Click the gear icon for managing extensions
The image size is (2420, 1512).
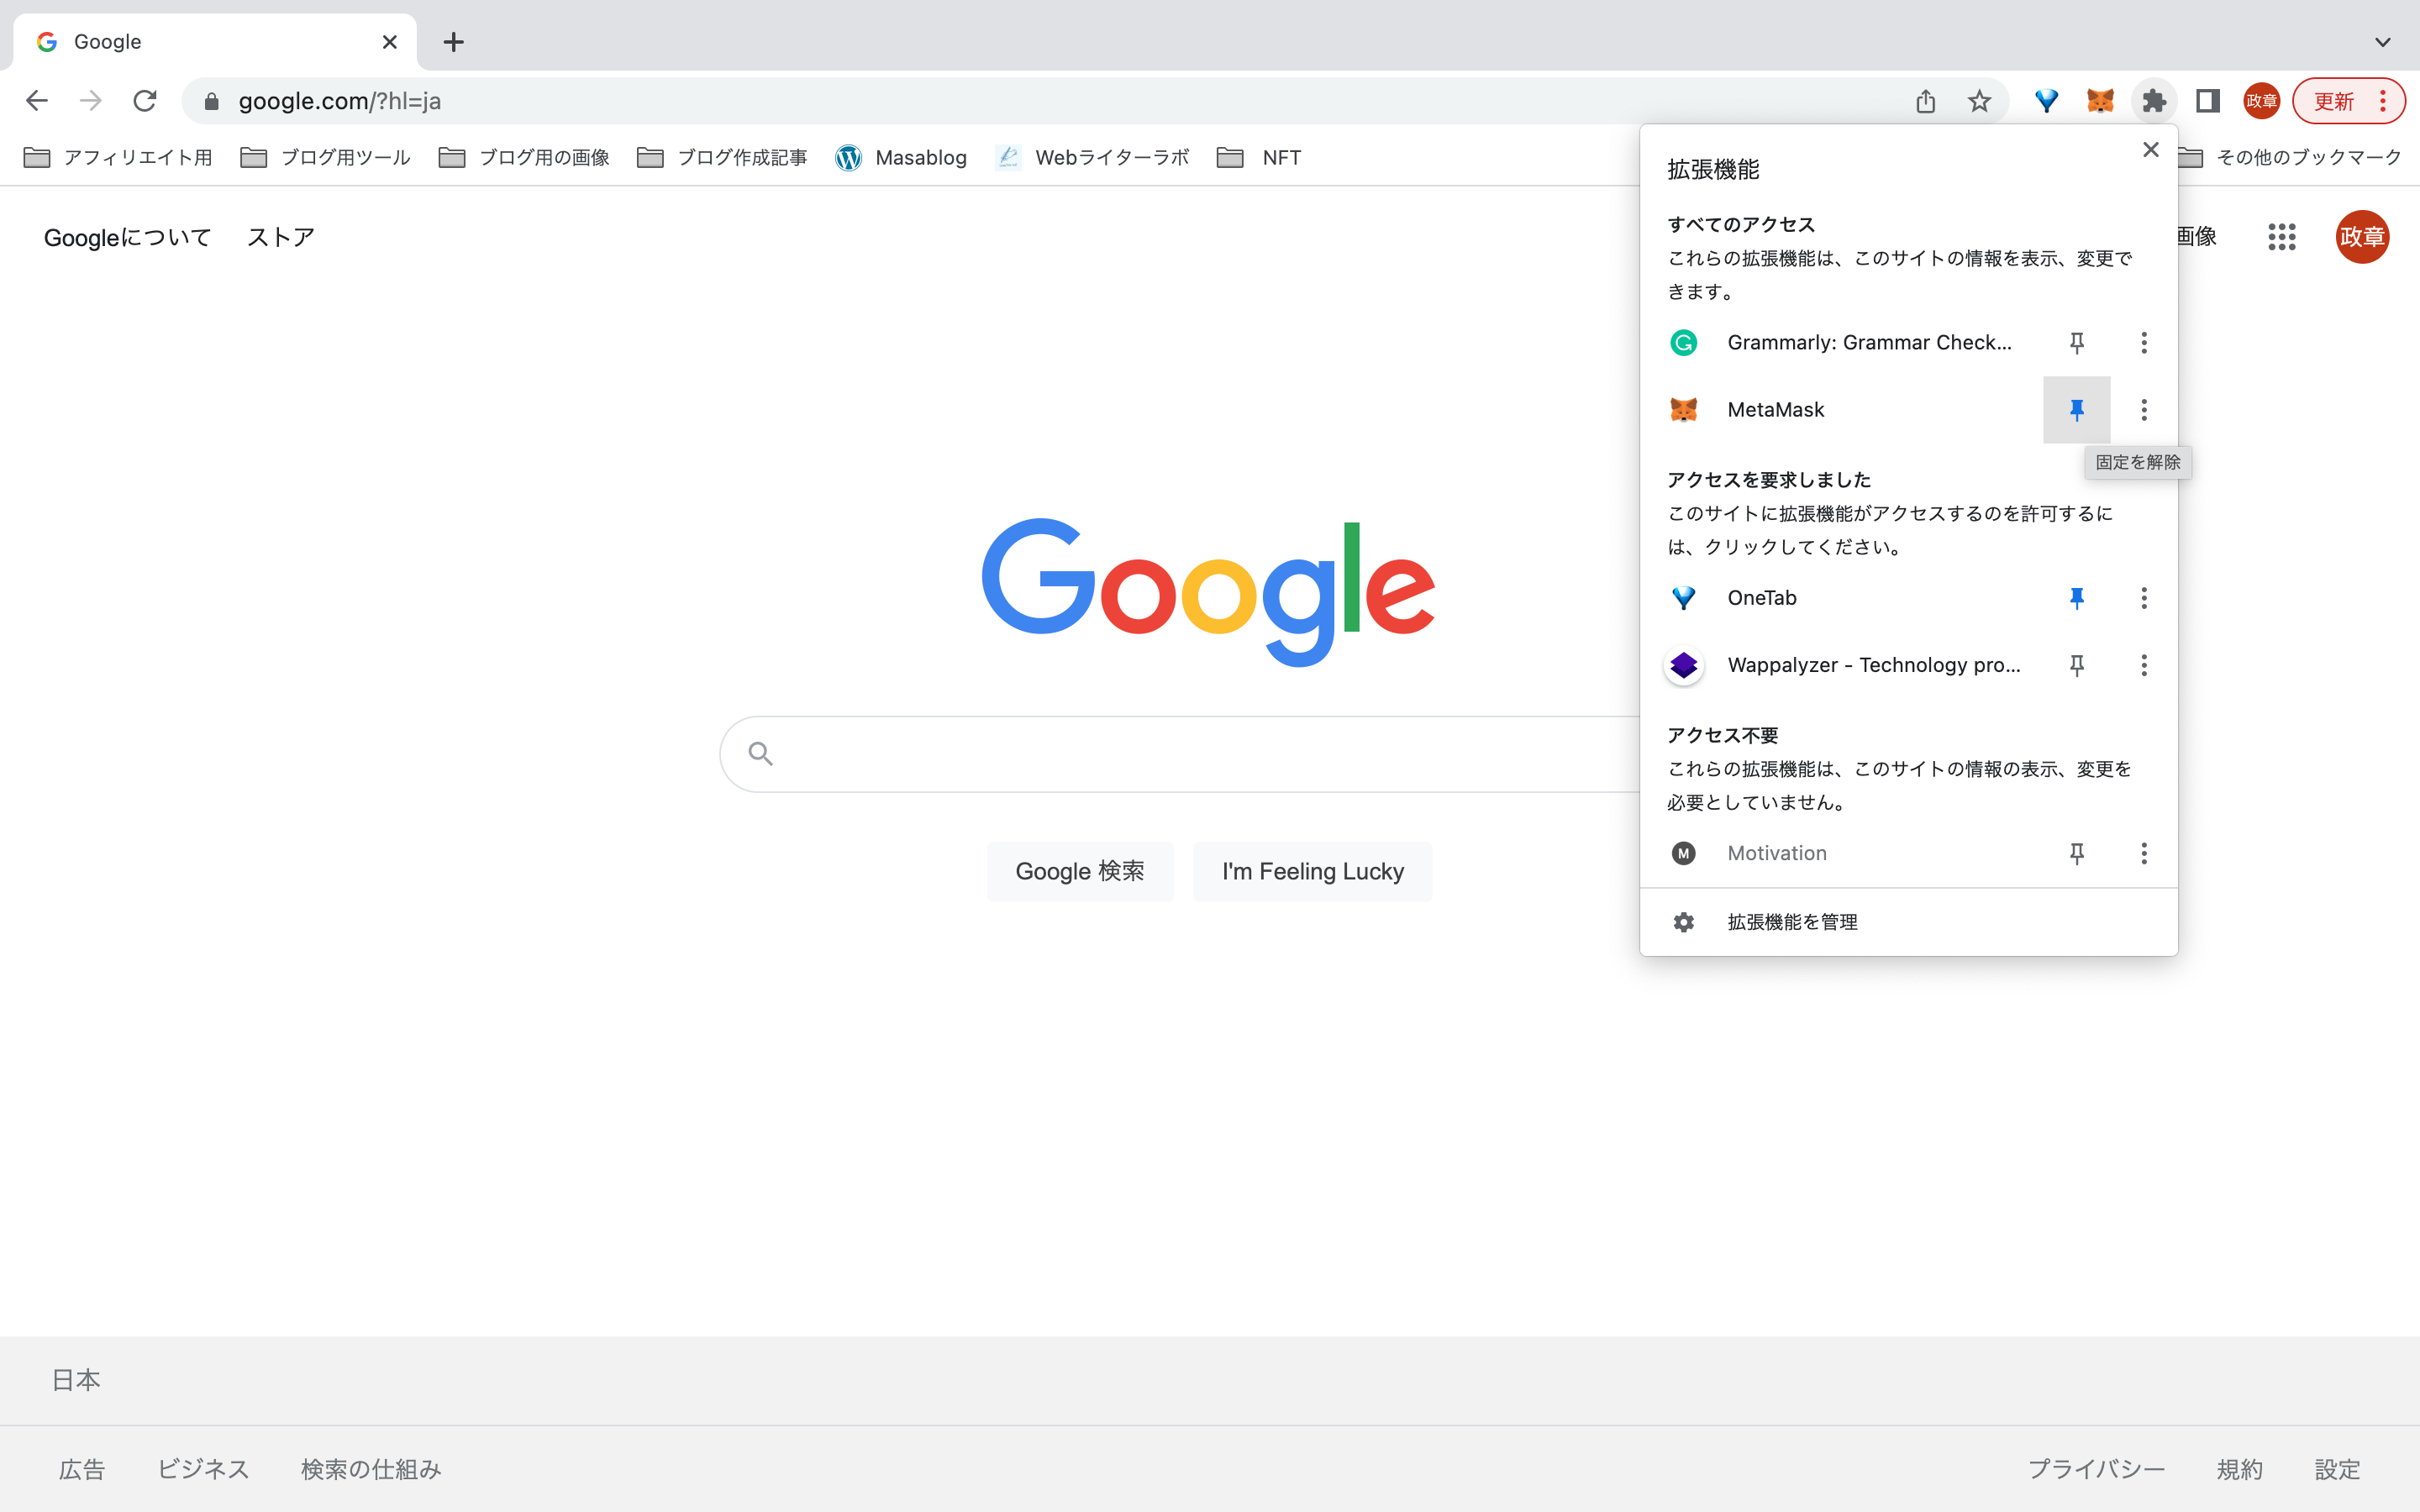(x=1684, y=922)
